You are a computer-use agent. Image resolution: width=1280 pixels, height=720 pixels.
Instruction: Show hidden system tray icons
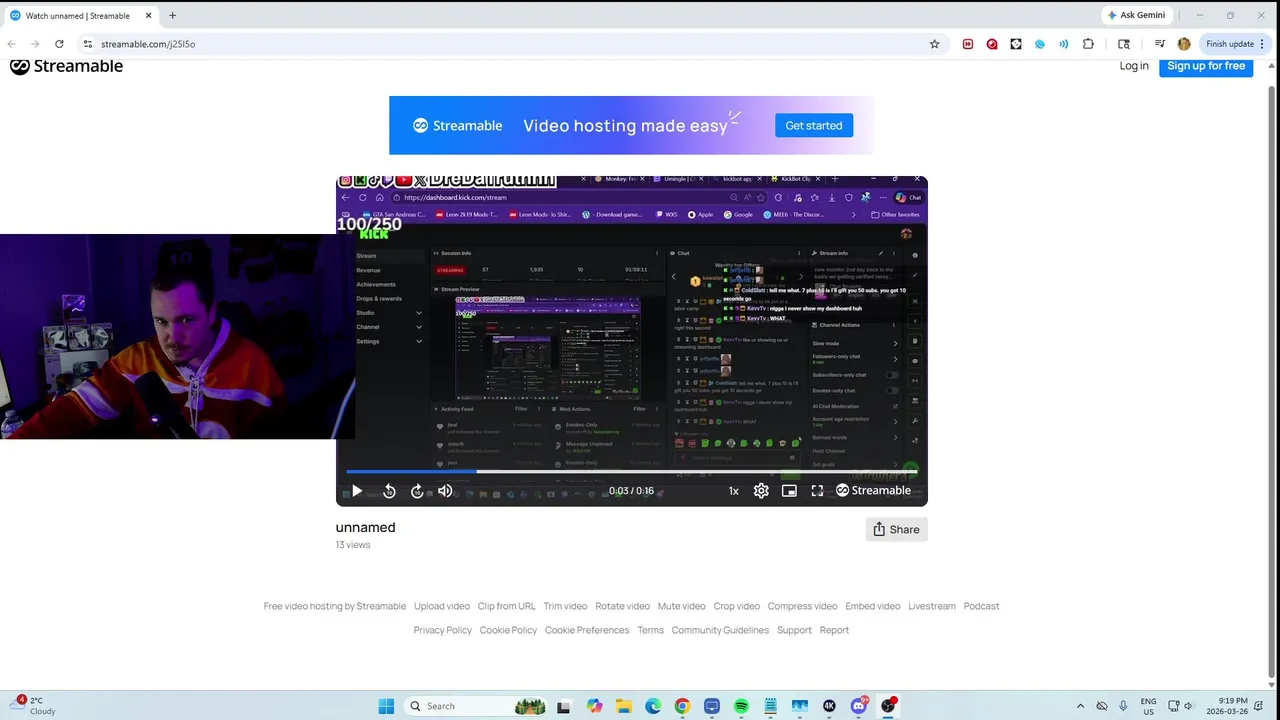coord(1080,706)
